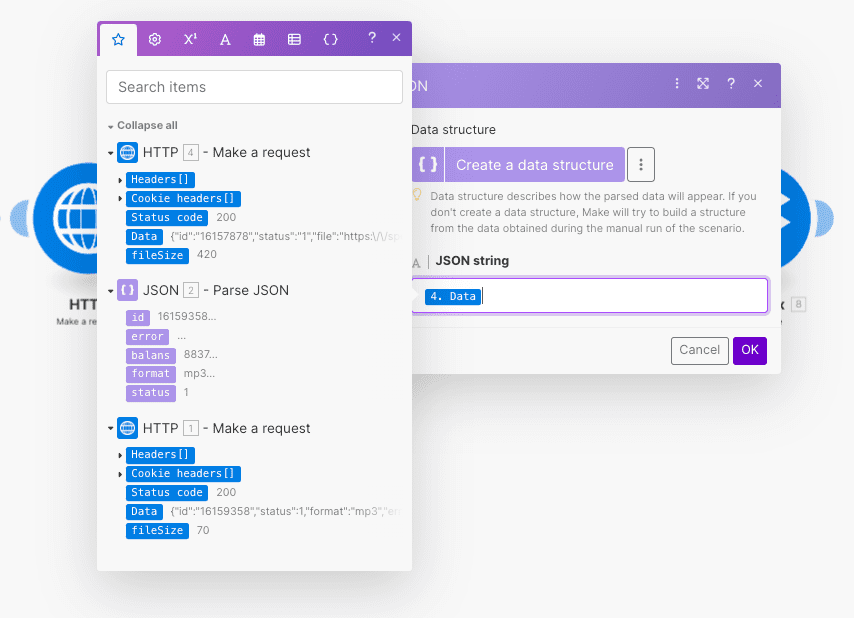The height and width of the screenshot is (618, 854).
Task: Expand JSON dialog to fullscreen
Action: 703,83
